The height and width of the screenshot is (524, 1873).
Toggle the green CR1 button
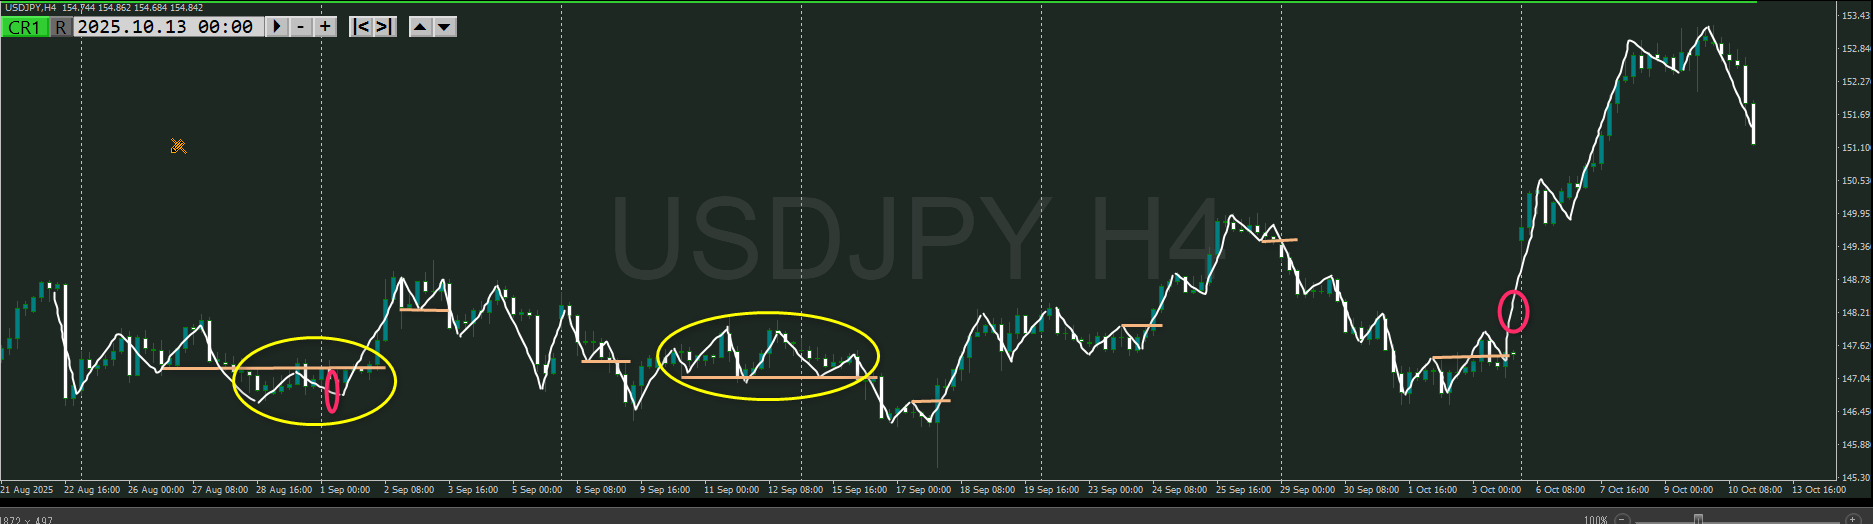coord(24,27)
